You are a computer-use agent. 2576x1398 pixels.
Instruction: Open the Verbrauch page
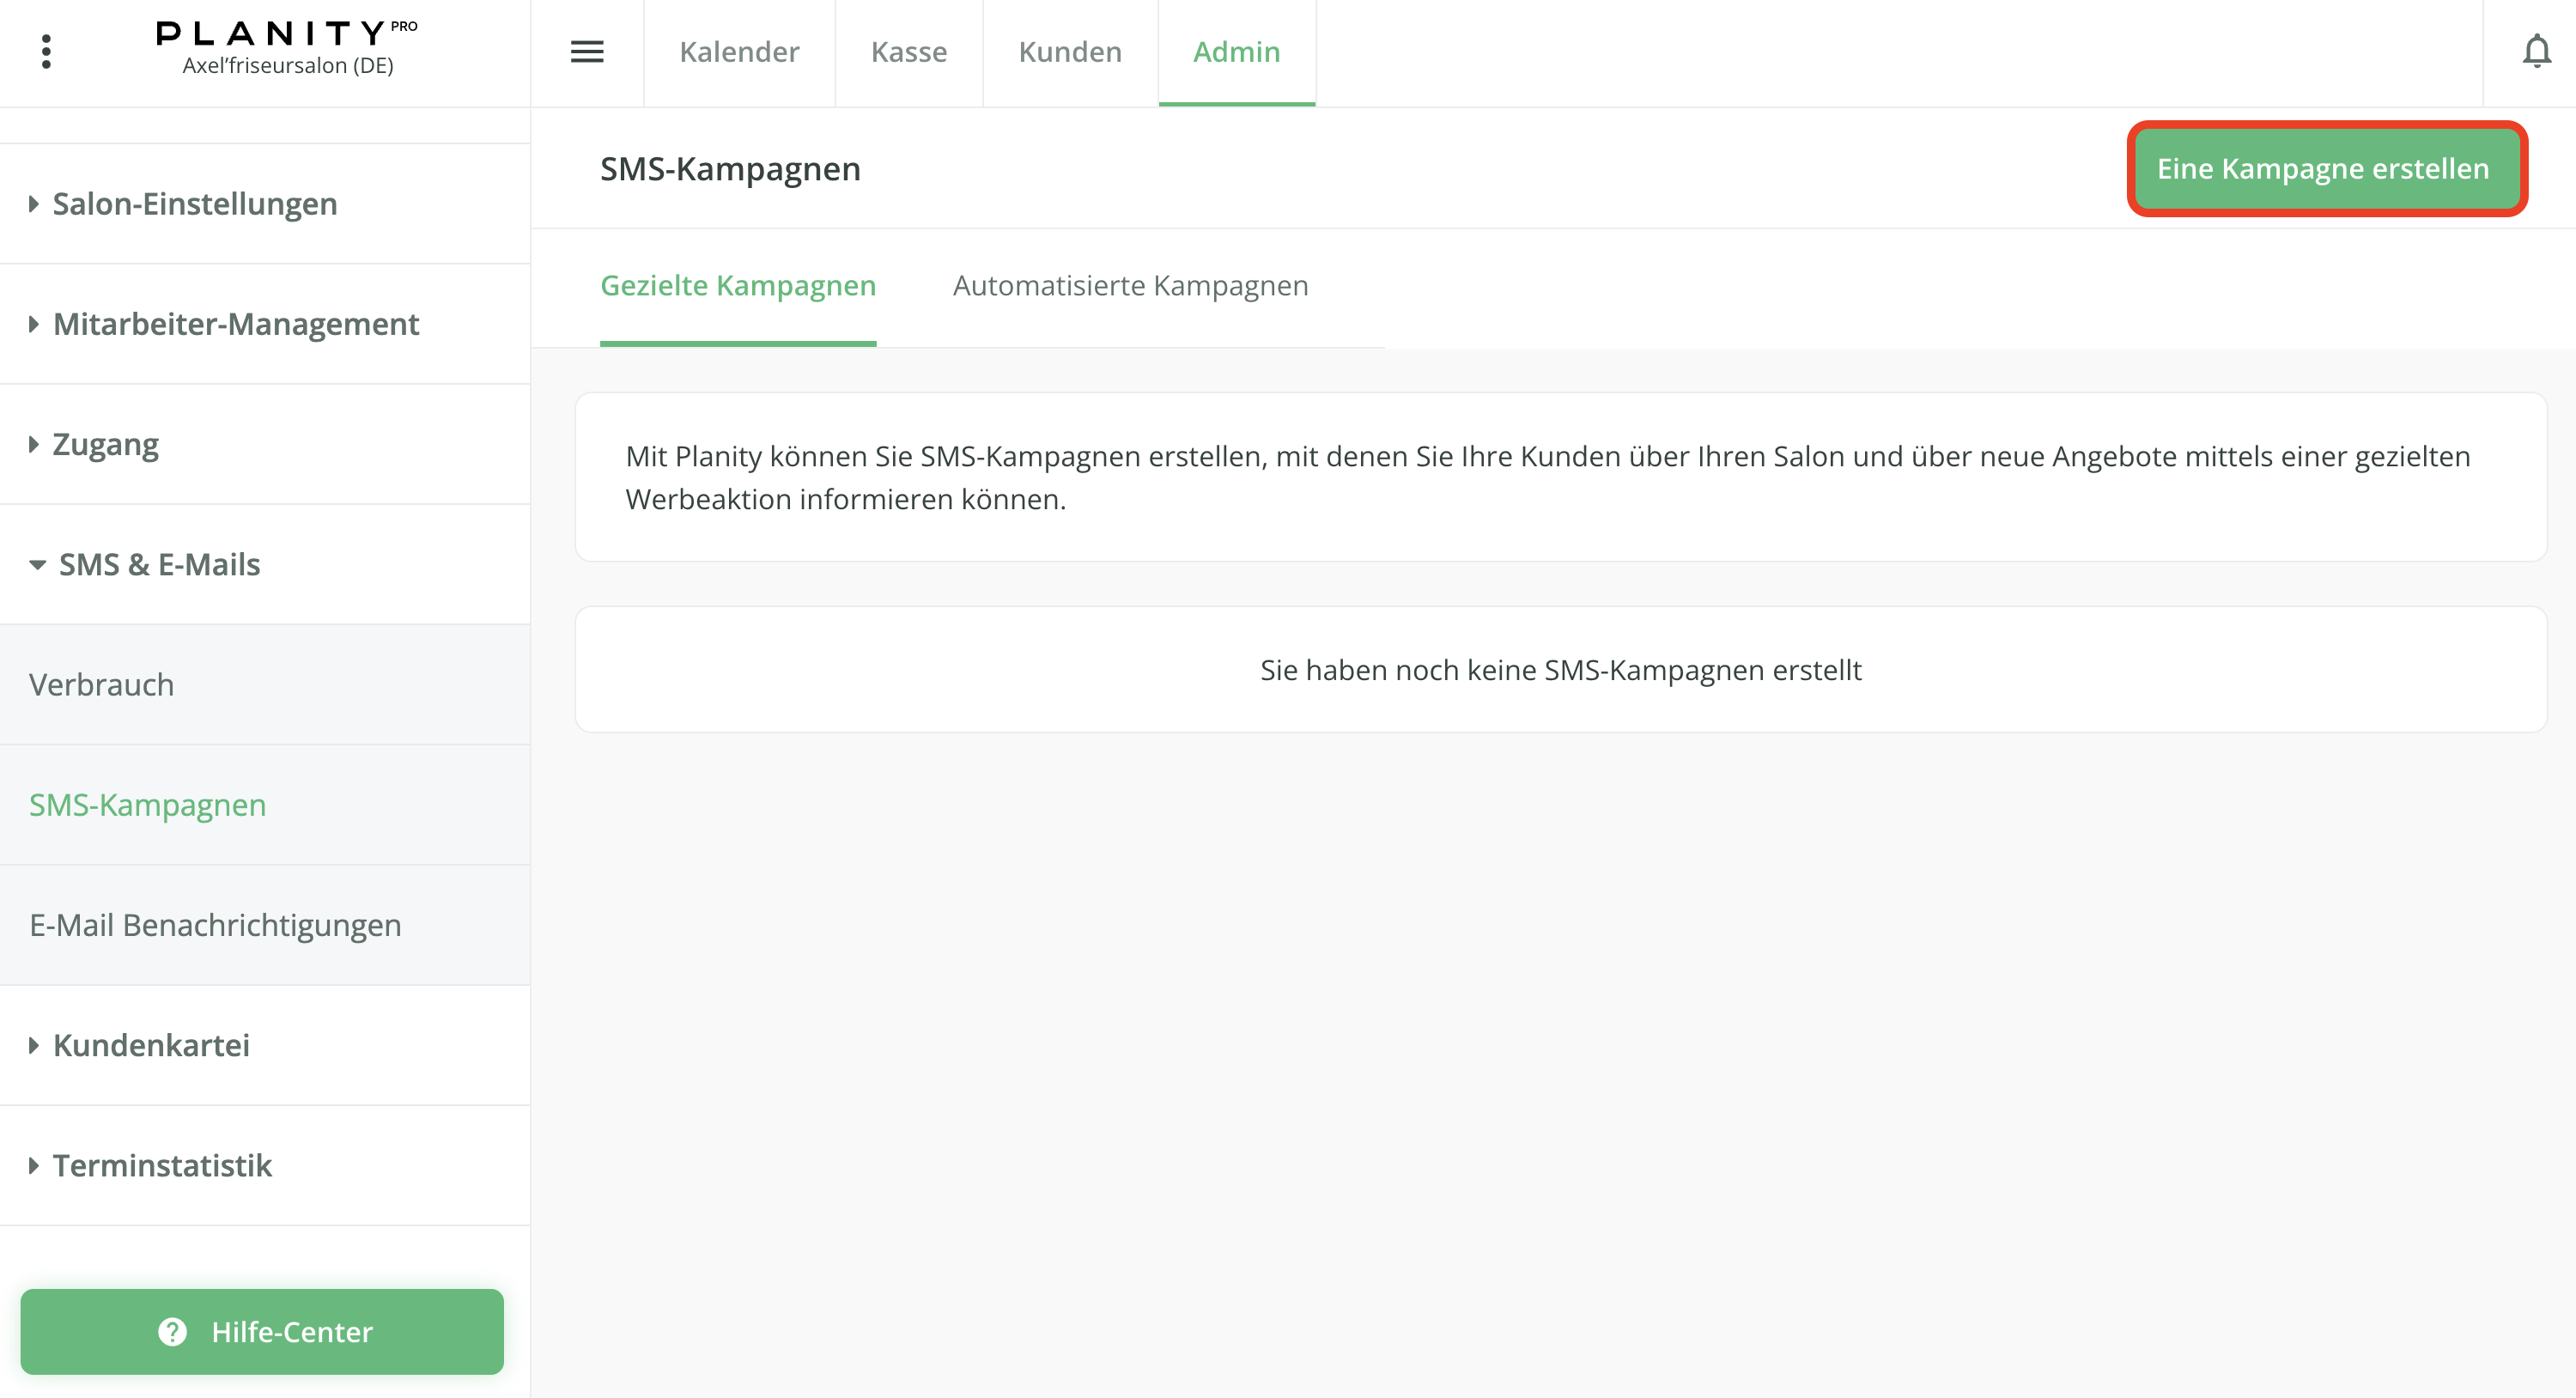pyautogui.click(x=101, y=684)
